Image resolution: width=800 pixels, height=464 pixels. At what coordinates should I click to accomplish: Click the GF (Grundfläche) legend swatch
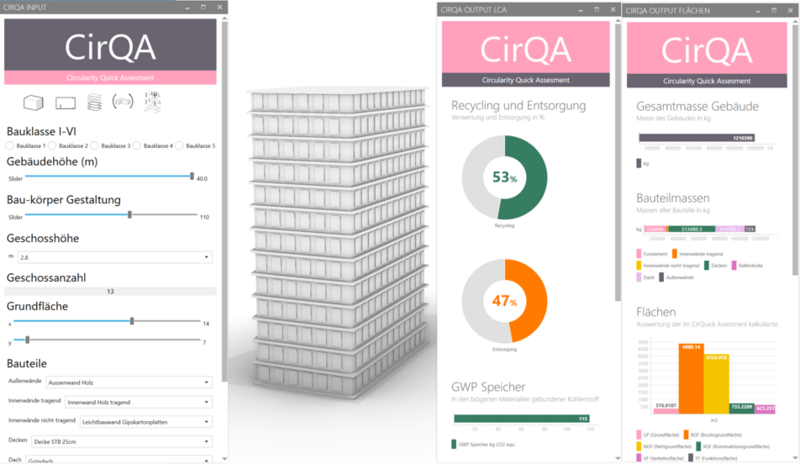(639, 435)
